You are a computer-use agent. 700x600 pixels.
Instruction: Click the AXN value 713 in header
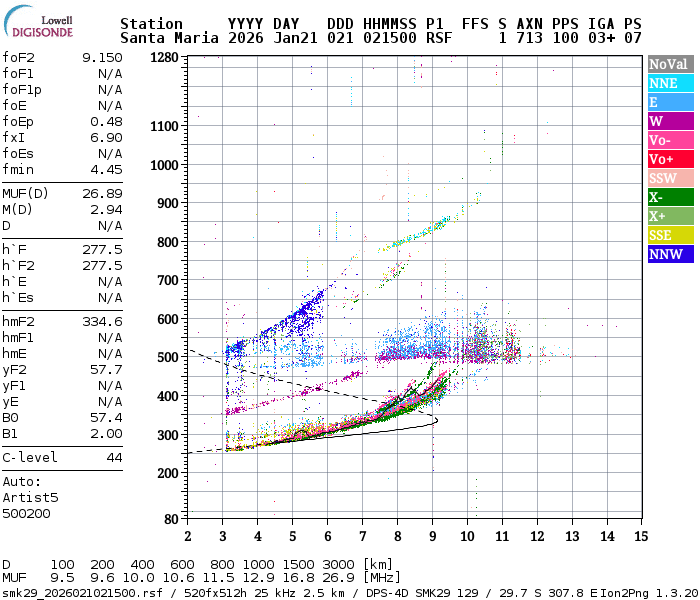(x=529, y=38)
